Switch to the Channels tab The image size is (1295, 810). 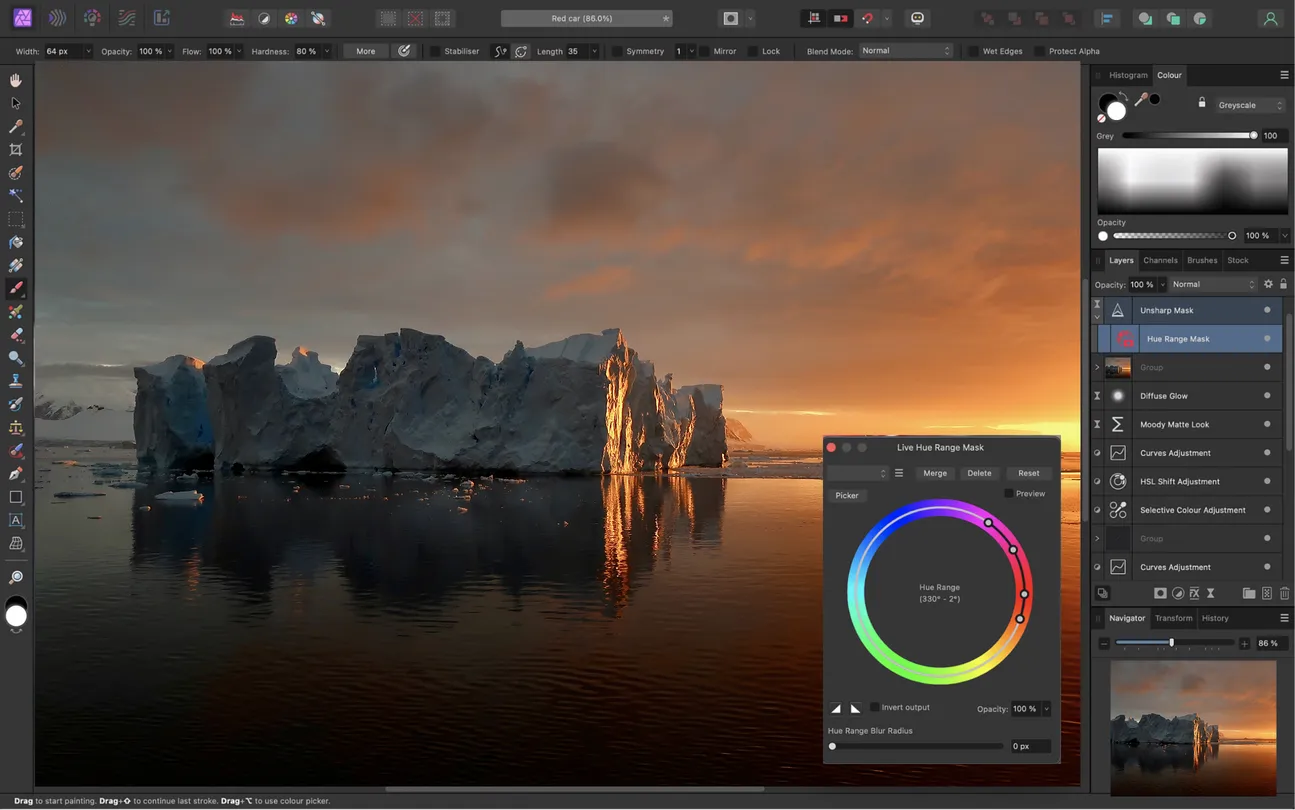pos(1160,260)
